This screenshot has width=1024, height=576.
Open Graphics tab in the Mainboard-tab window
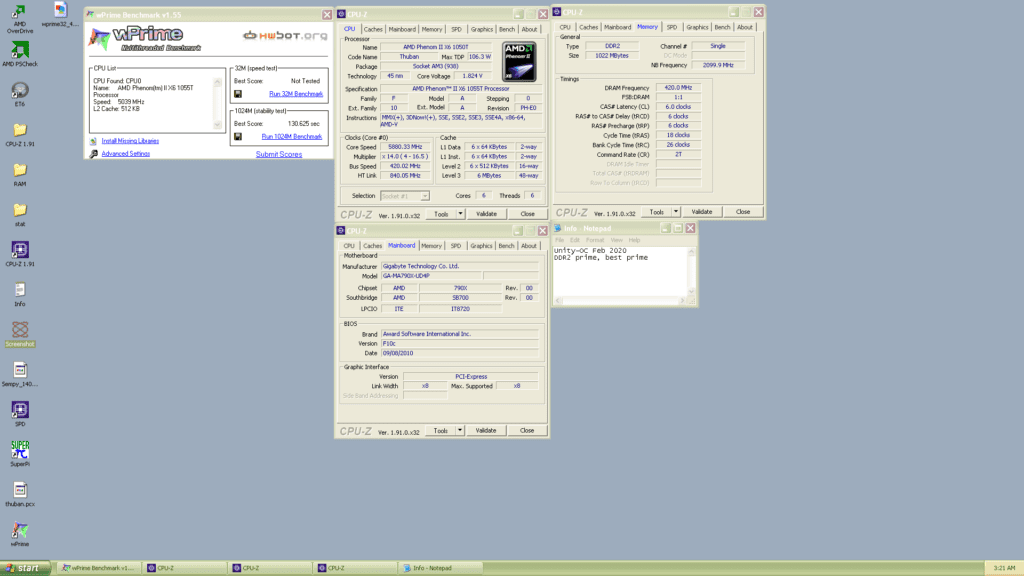click(481, 246)
